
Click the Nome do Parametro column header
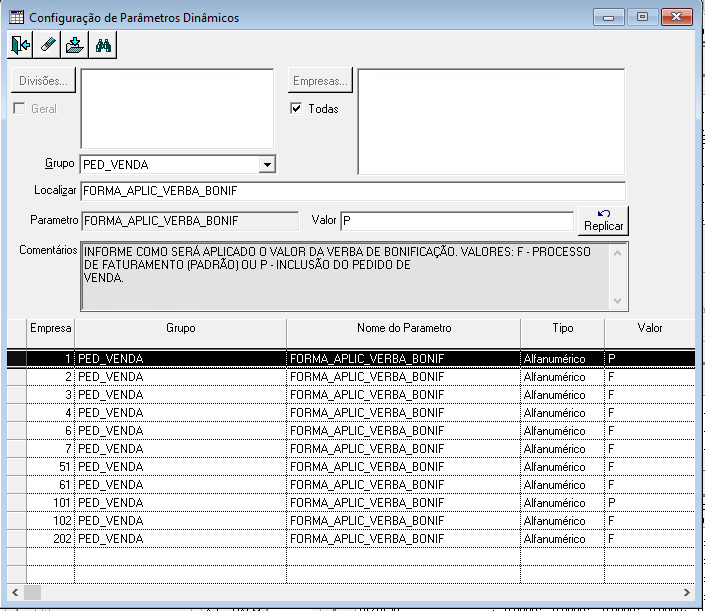pos(403,333)
